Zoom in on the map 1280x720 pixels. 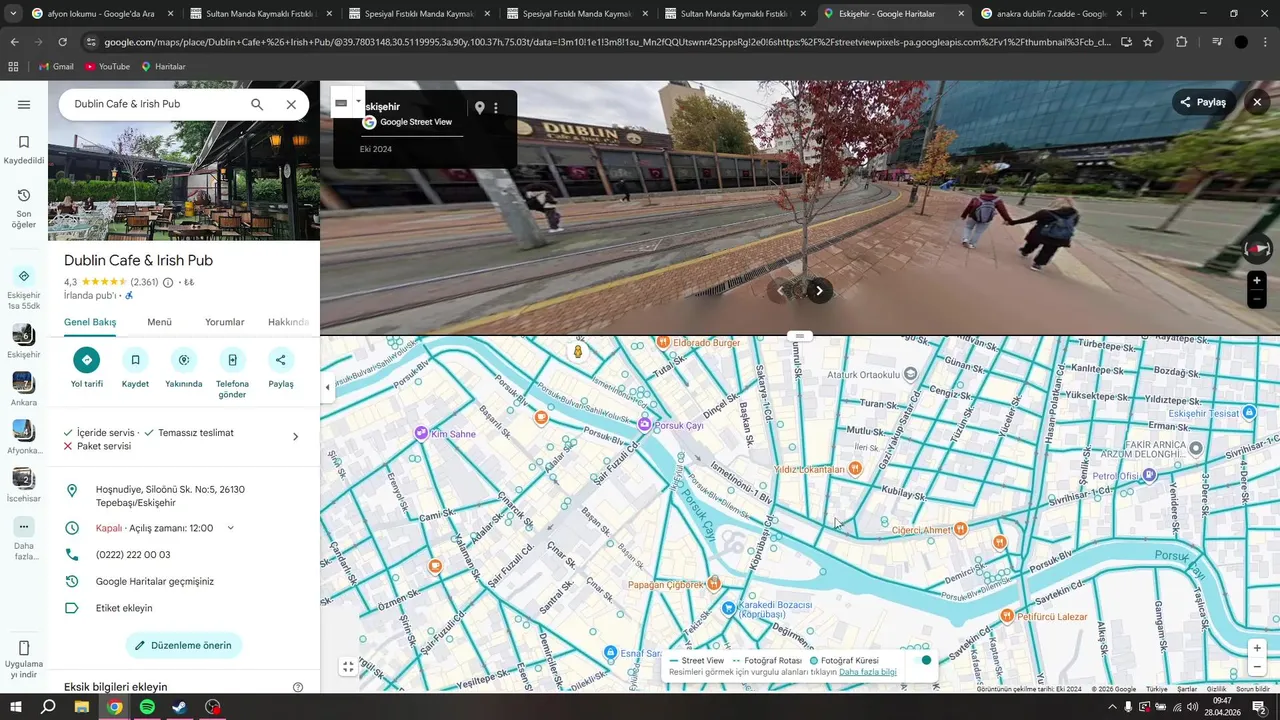click(1257, 648)
